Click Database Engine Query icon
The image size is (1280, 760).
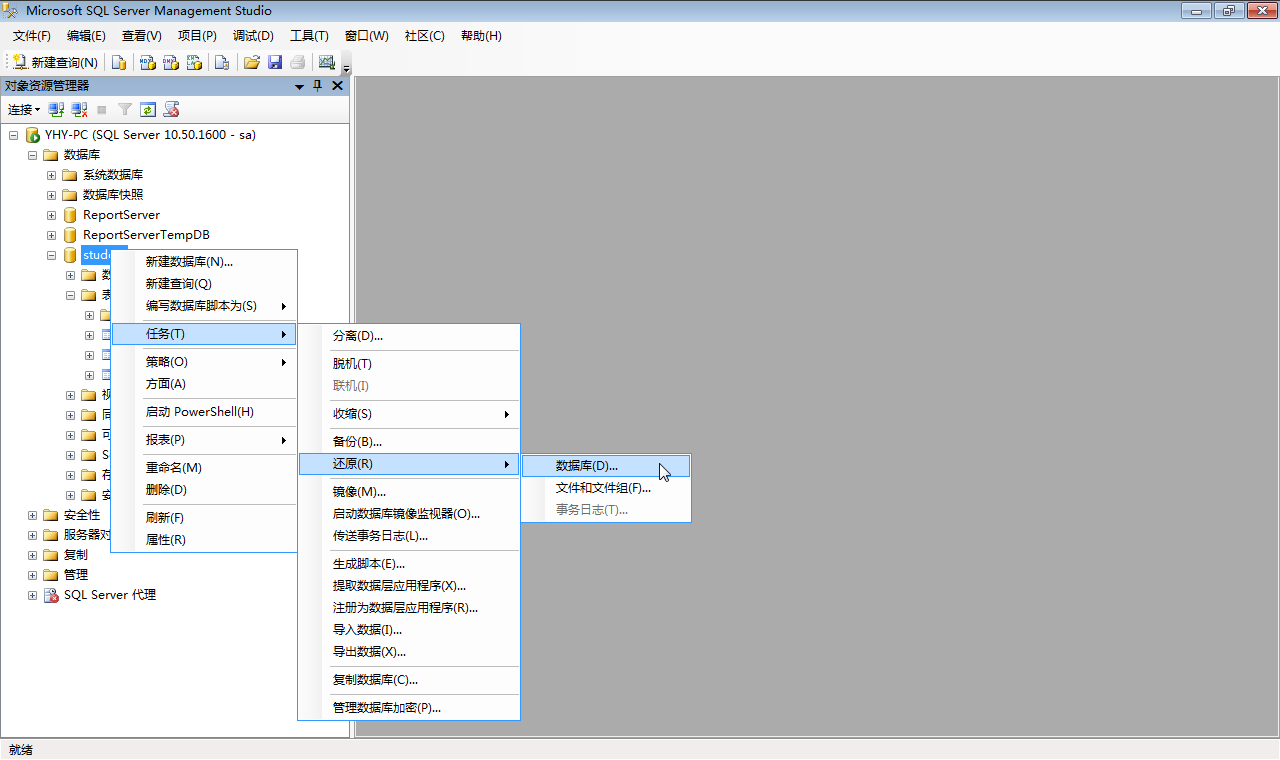tap(119, 62)
